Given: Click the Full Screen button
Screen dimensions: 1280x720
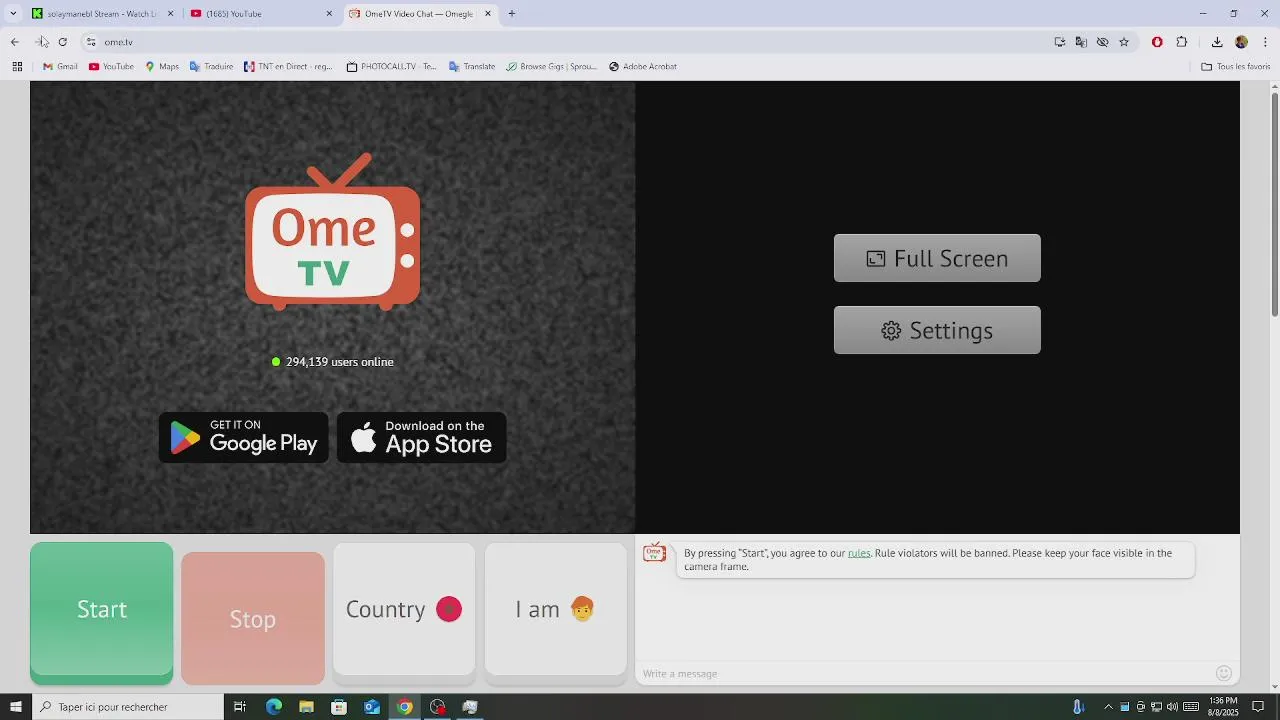Looking at the screenshot, I should [937, 258].
